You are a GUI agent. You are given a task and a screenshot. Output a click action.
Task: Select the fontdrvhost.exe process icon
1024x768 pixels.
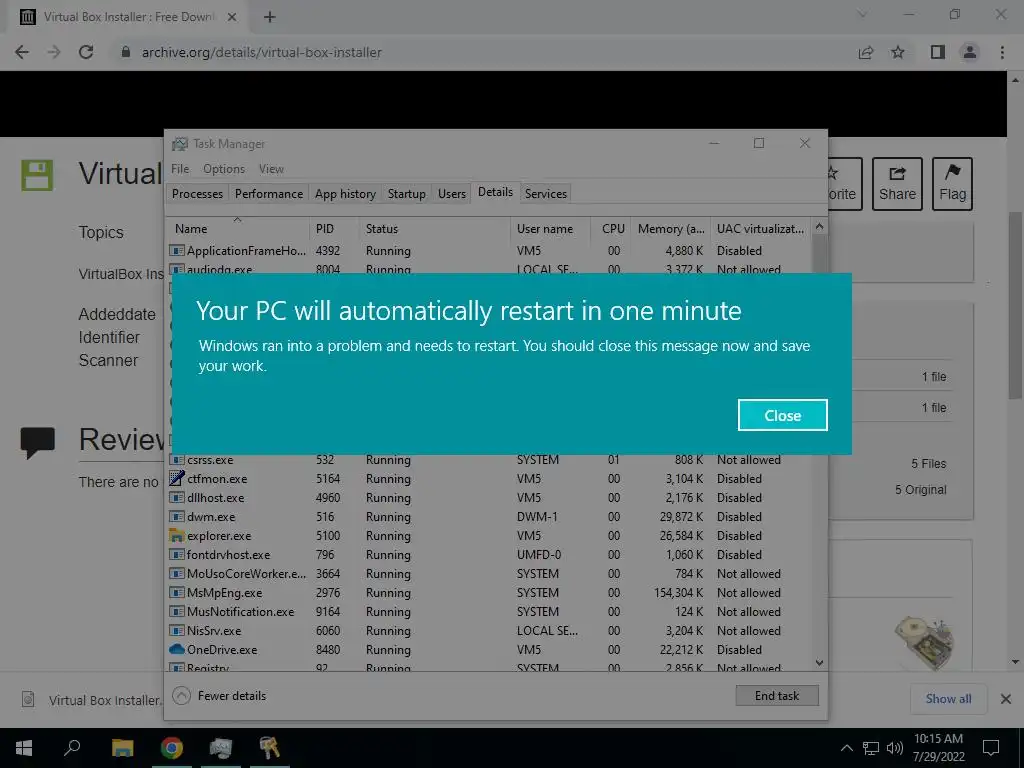(x=176, y=554)
